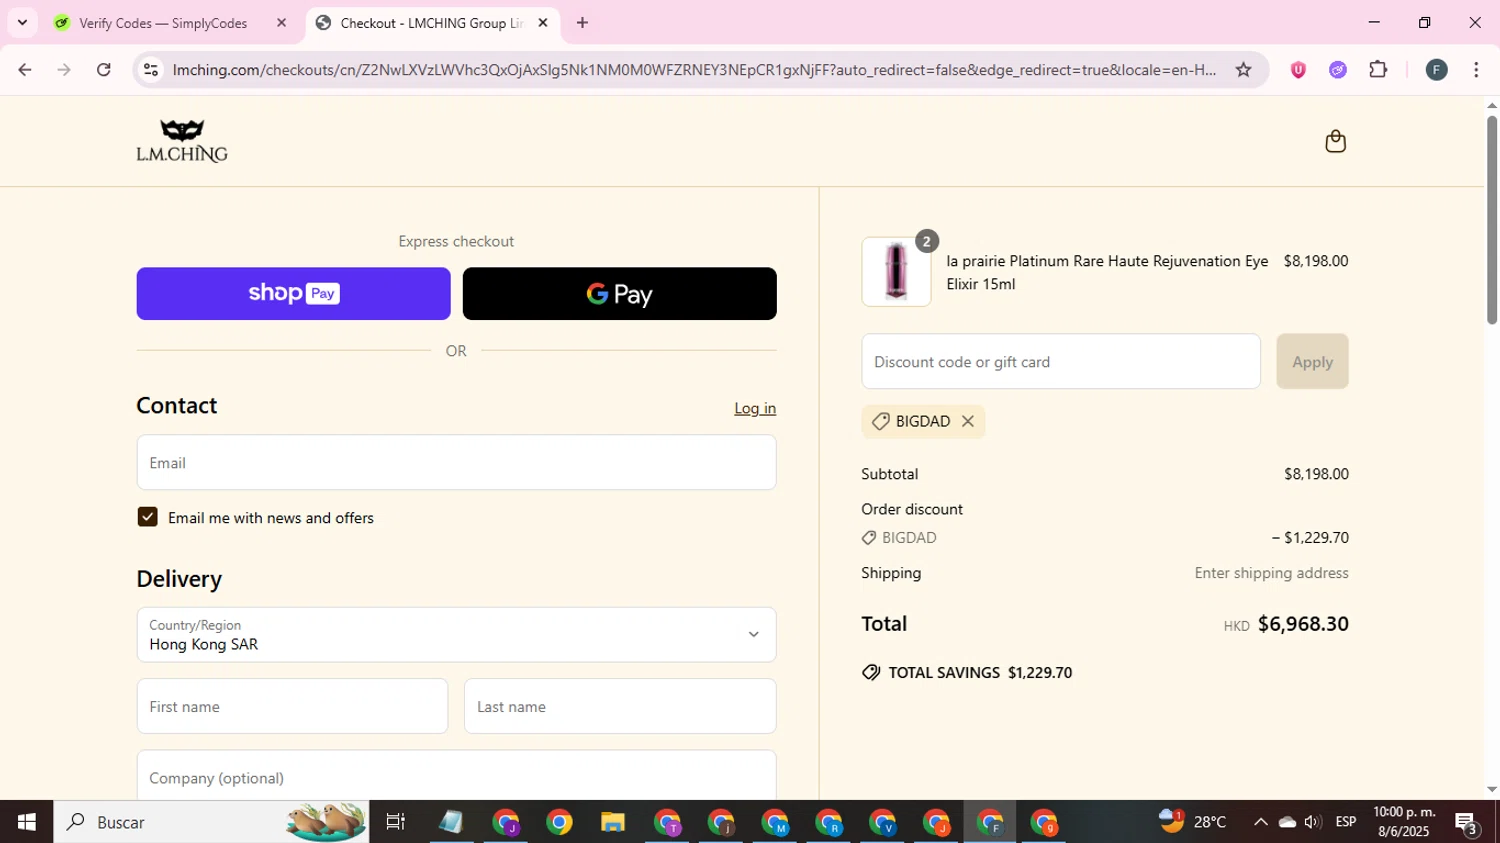
Task: Close the Checkout - LMCHING tab
Action: [543, 22]
